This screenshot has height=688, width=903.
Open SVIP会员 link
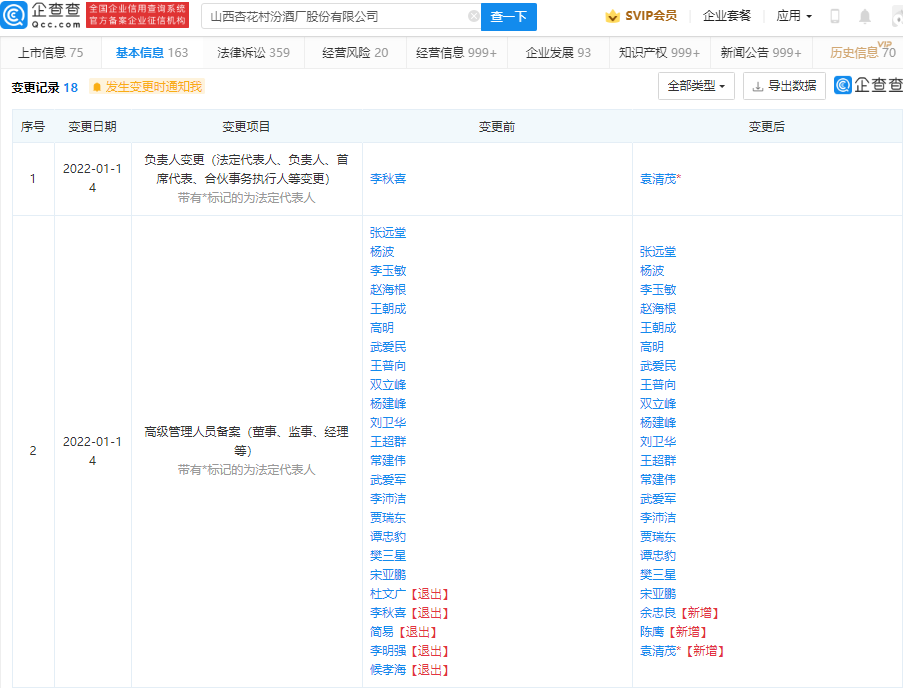(641, 16)
